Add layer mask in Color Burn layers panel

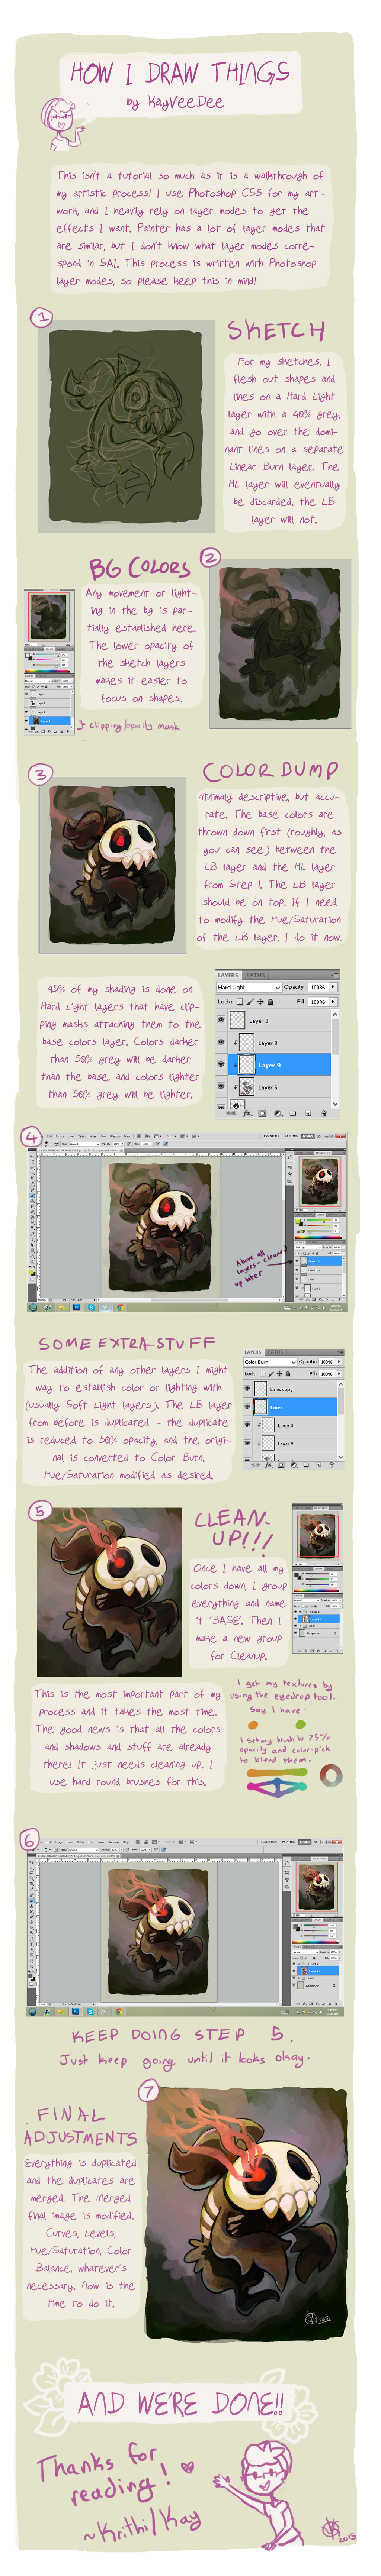tap(281, 1465)
